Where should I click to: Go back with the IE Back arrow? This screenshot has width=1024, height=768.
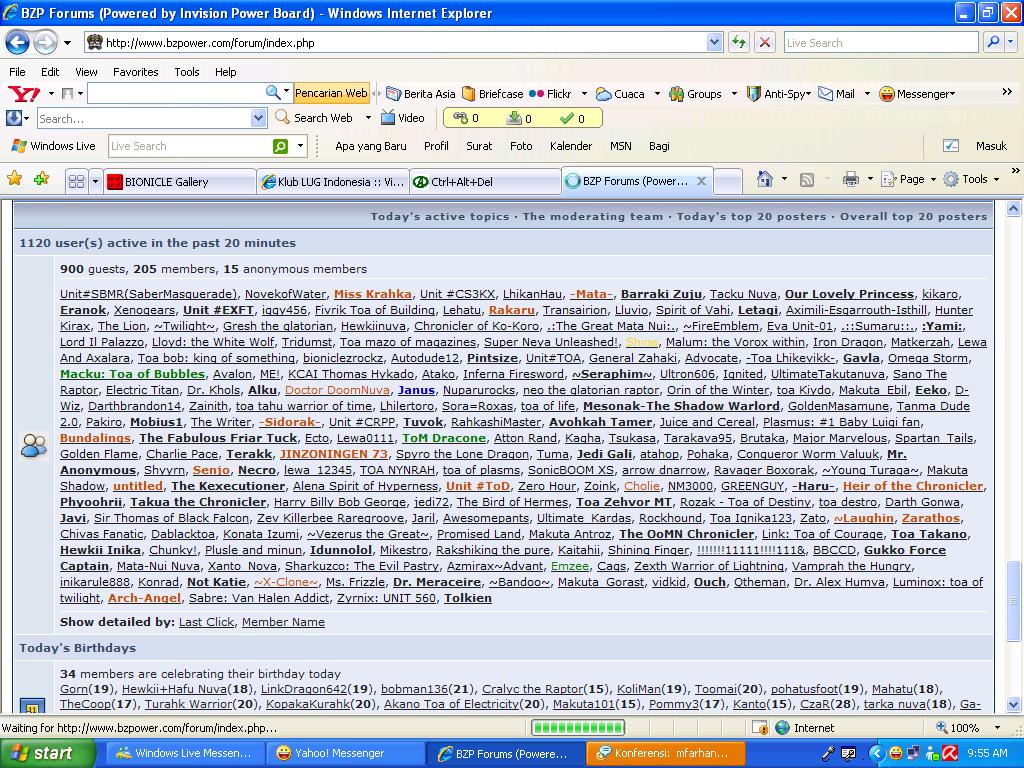click(x=18, y=43)
